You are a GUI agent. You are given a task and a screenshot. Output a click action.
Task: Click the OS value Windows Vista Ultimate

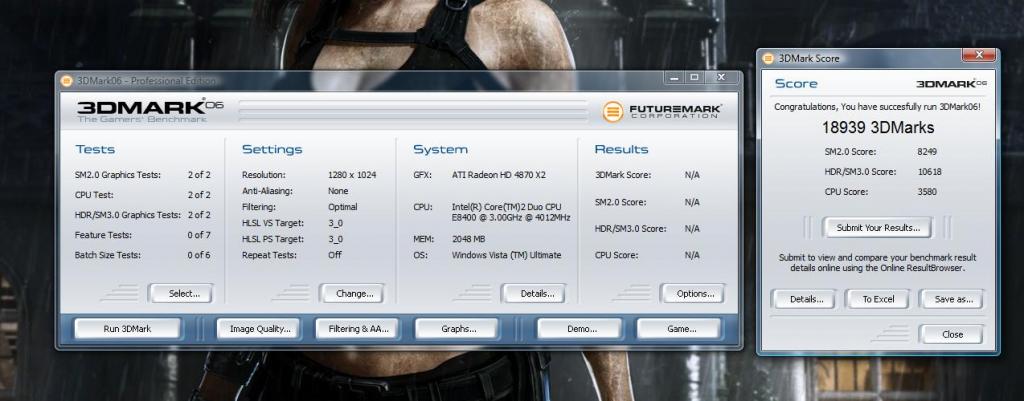pyautogui.click(x=506, y=255)
